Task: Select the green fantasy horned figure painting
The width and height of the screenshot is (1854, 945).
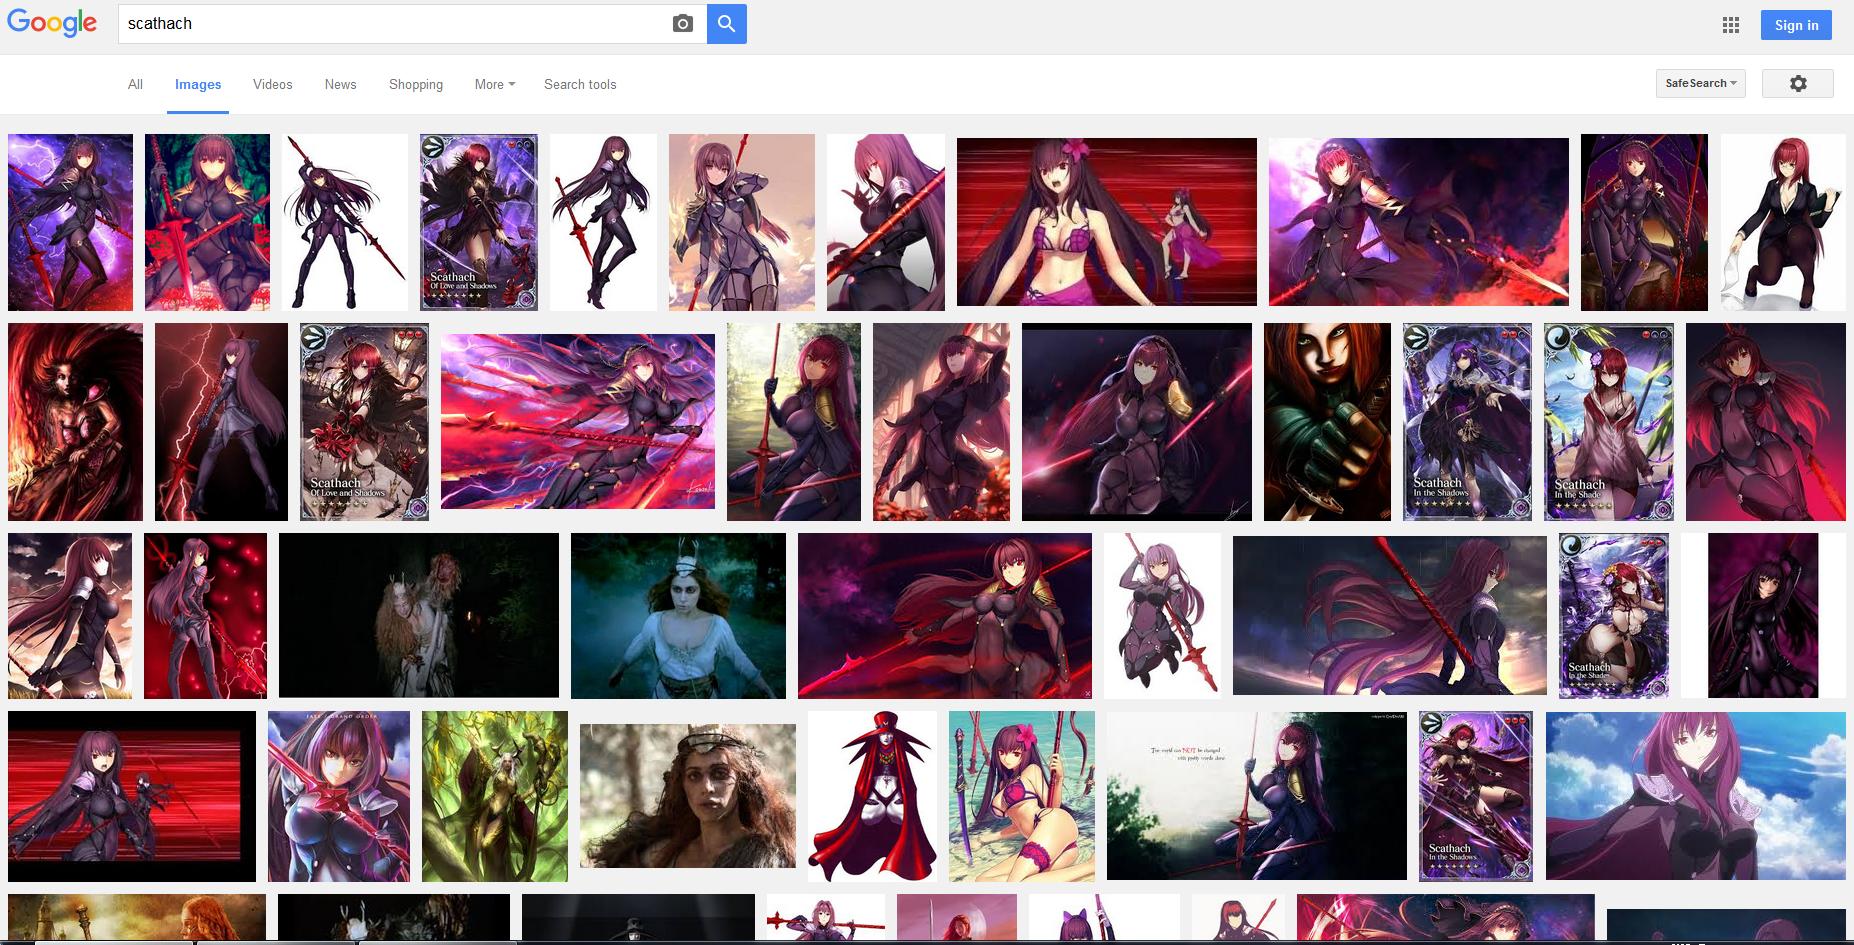Action: (x=495, y=796)
